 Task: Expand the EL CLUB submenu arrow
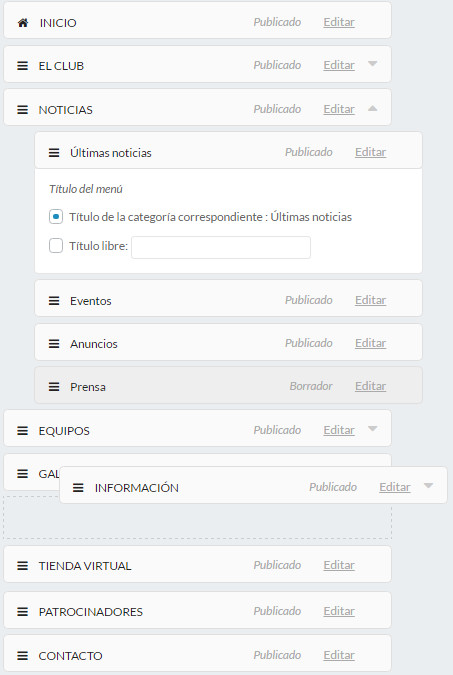click(x=373, y=64)
